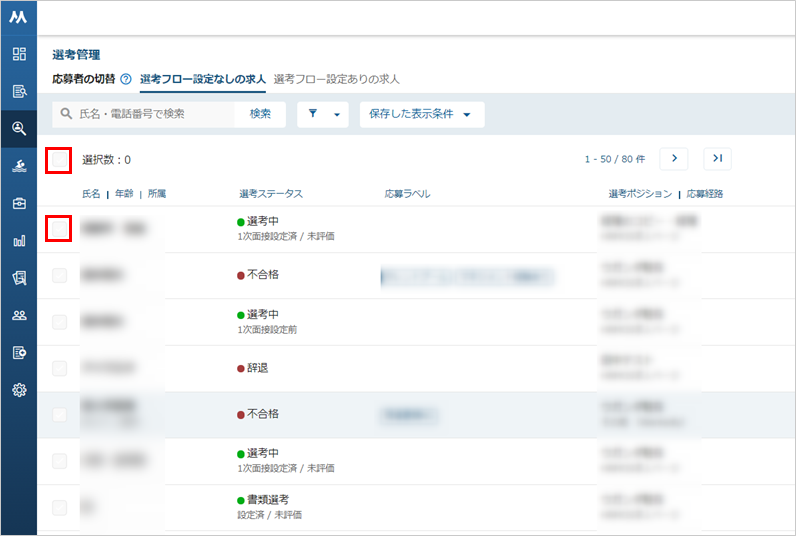796x536 pixels.
Task: Open the settings gear icon in sidebar
Action: click(19, 390)
